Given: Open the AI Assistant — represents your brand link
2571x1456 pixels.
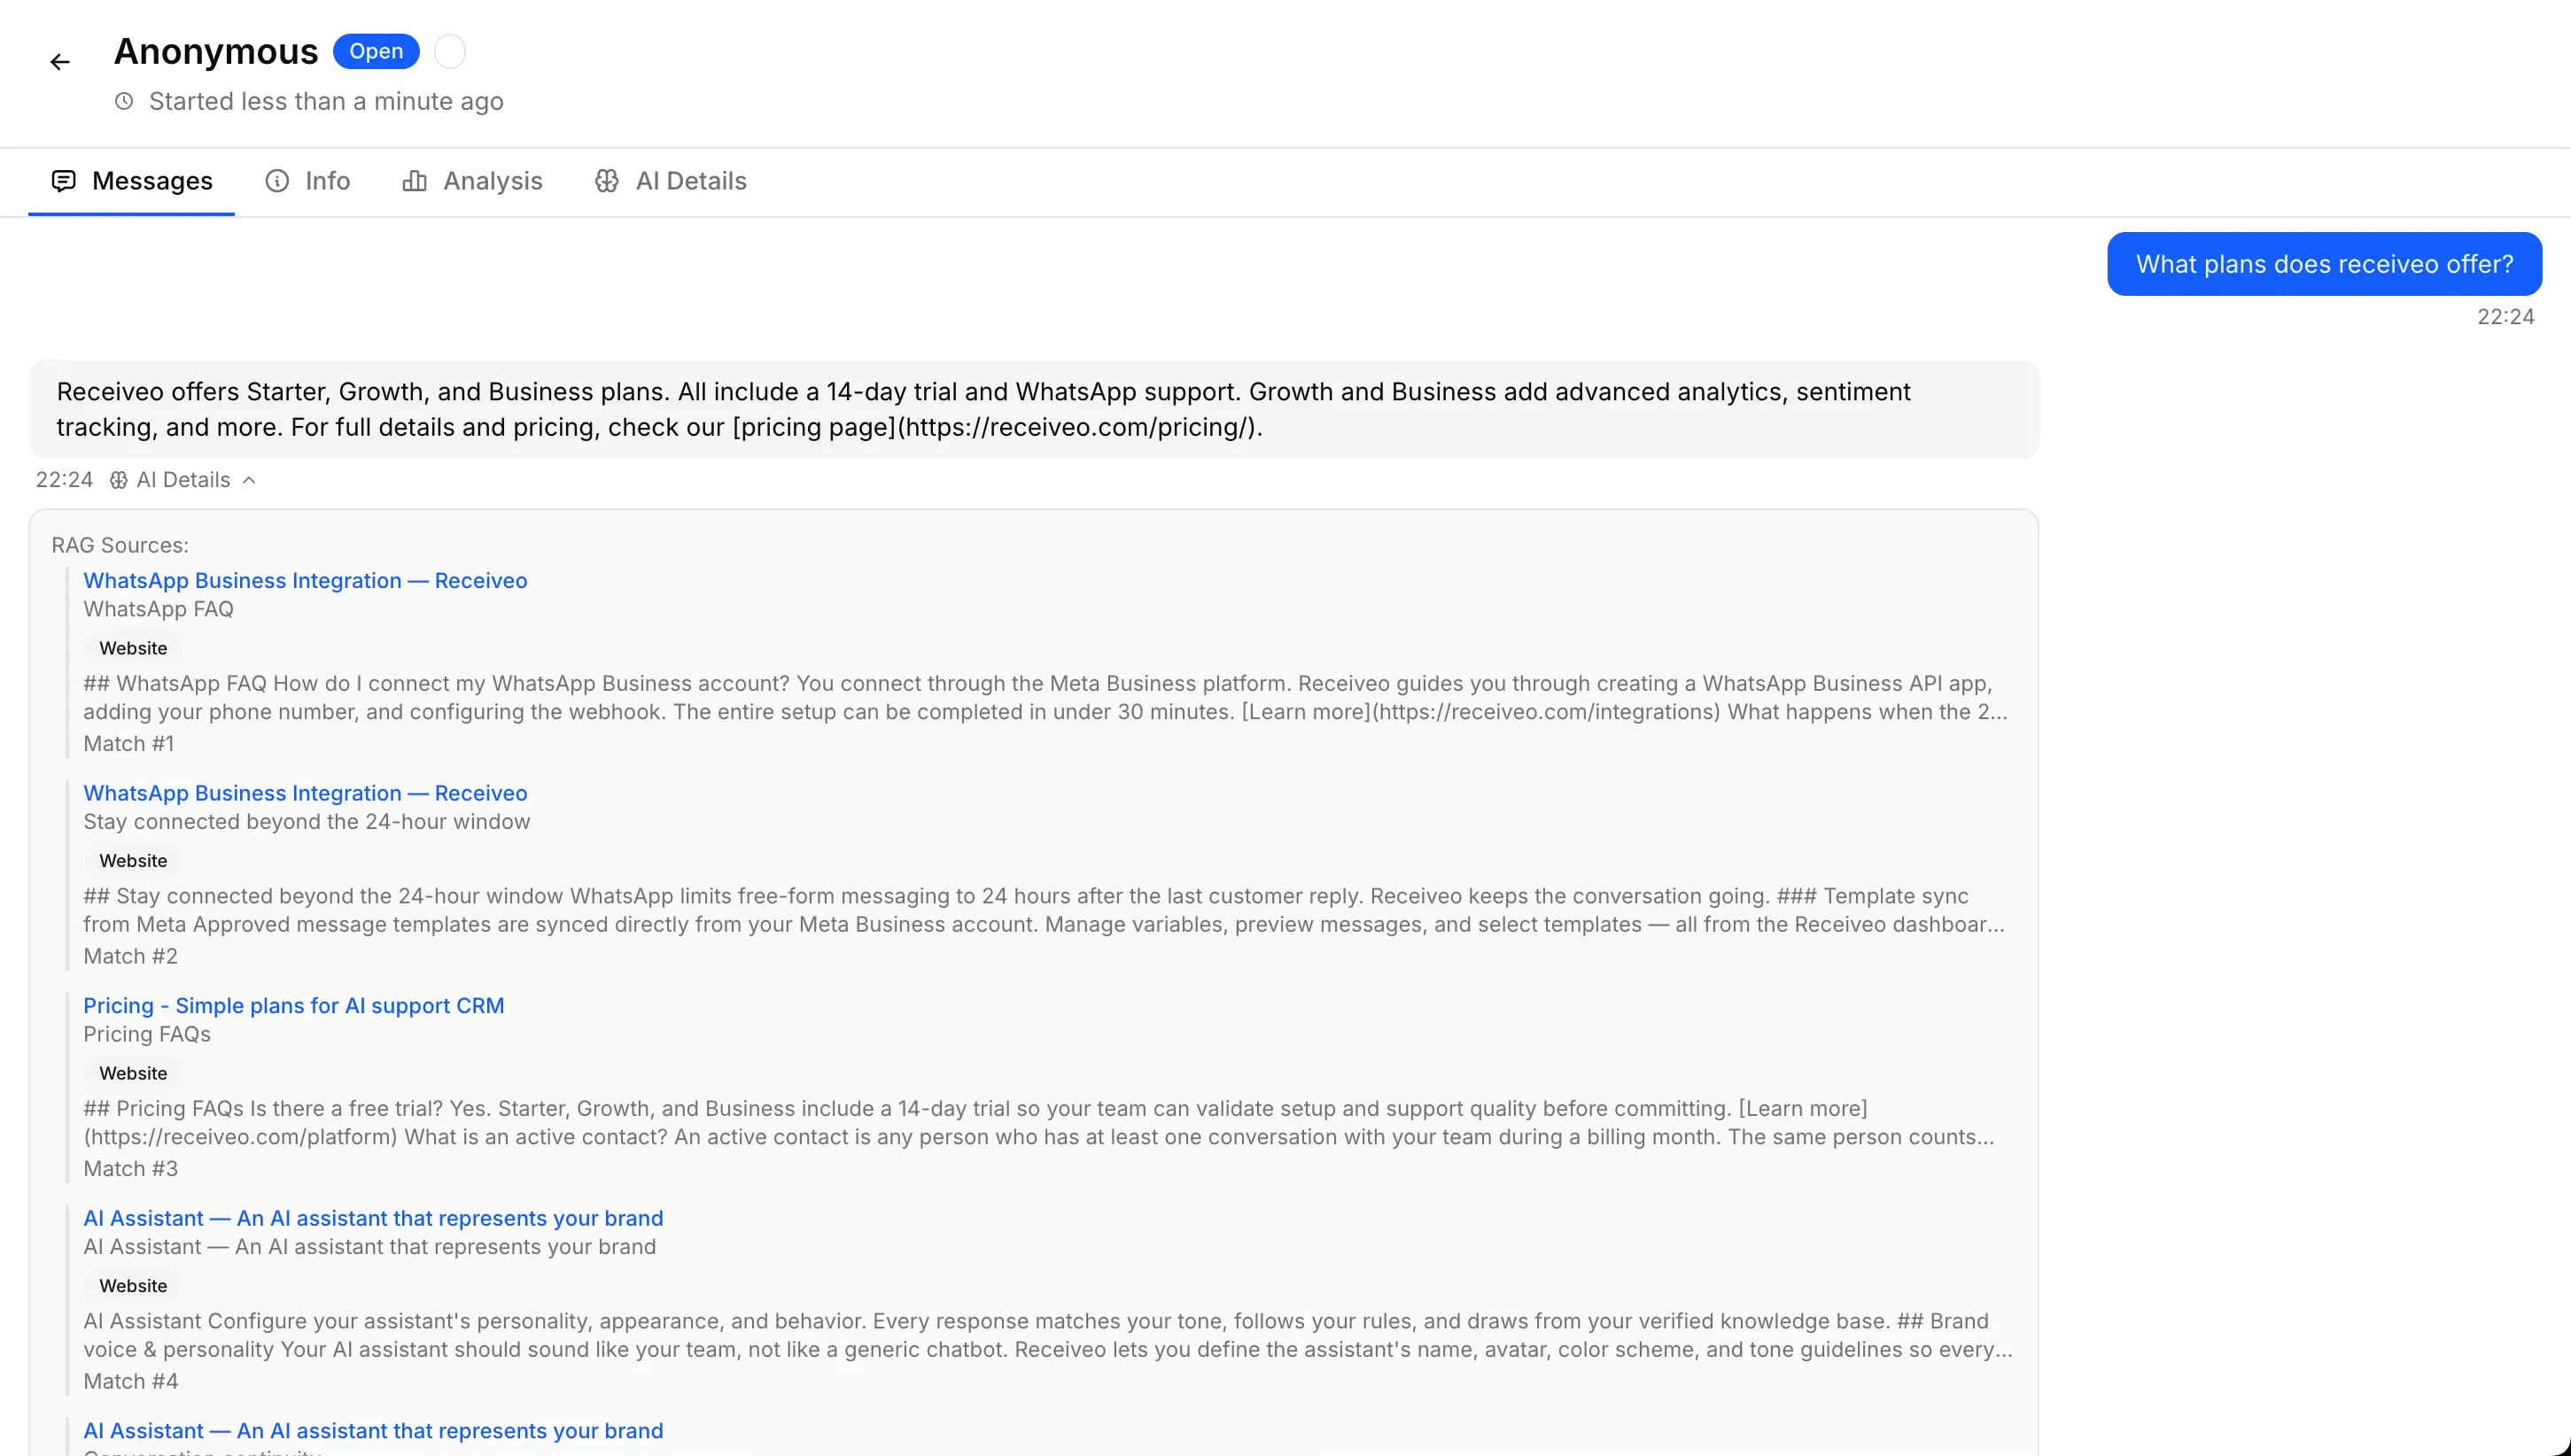Looking at the screenshot, I should [x=372, y=1218].
